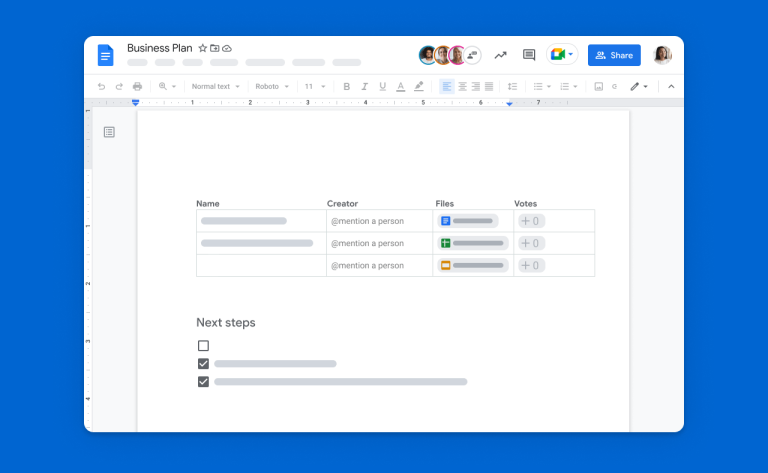Open the activity trend icon
The image size is (768, 473).
click(500, 55)
